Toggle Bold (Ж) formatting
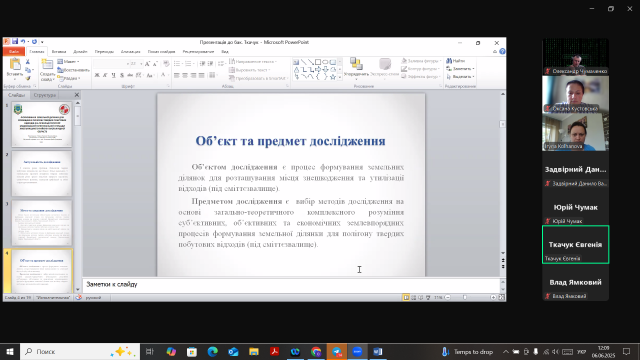This screenshot has width=640, height=360. pos(97,75)
